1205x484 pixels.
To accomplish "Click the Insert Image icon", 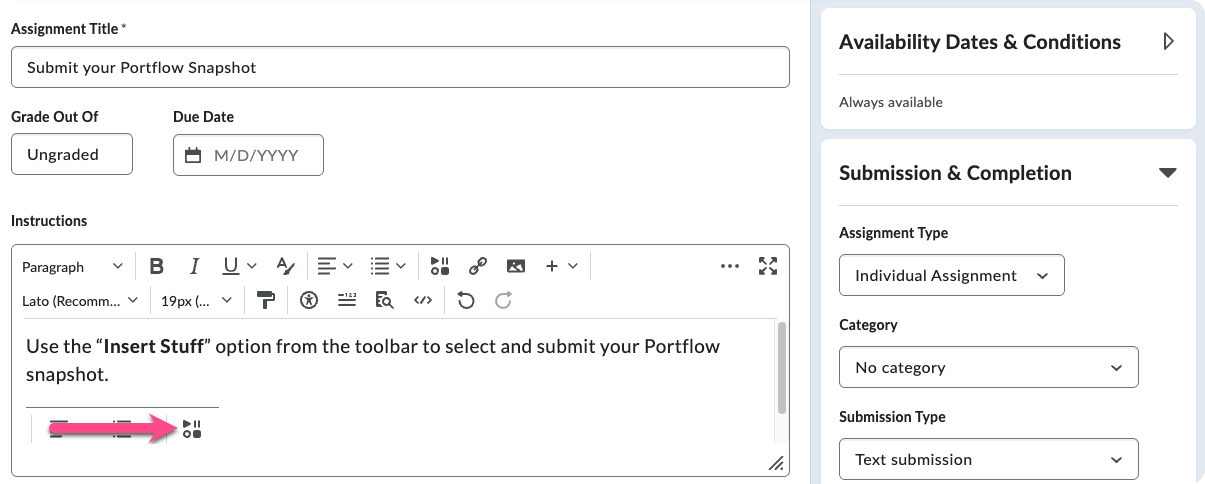I will pos(516,266).
